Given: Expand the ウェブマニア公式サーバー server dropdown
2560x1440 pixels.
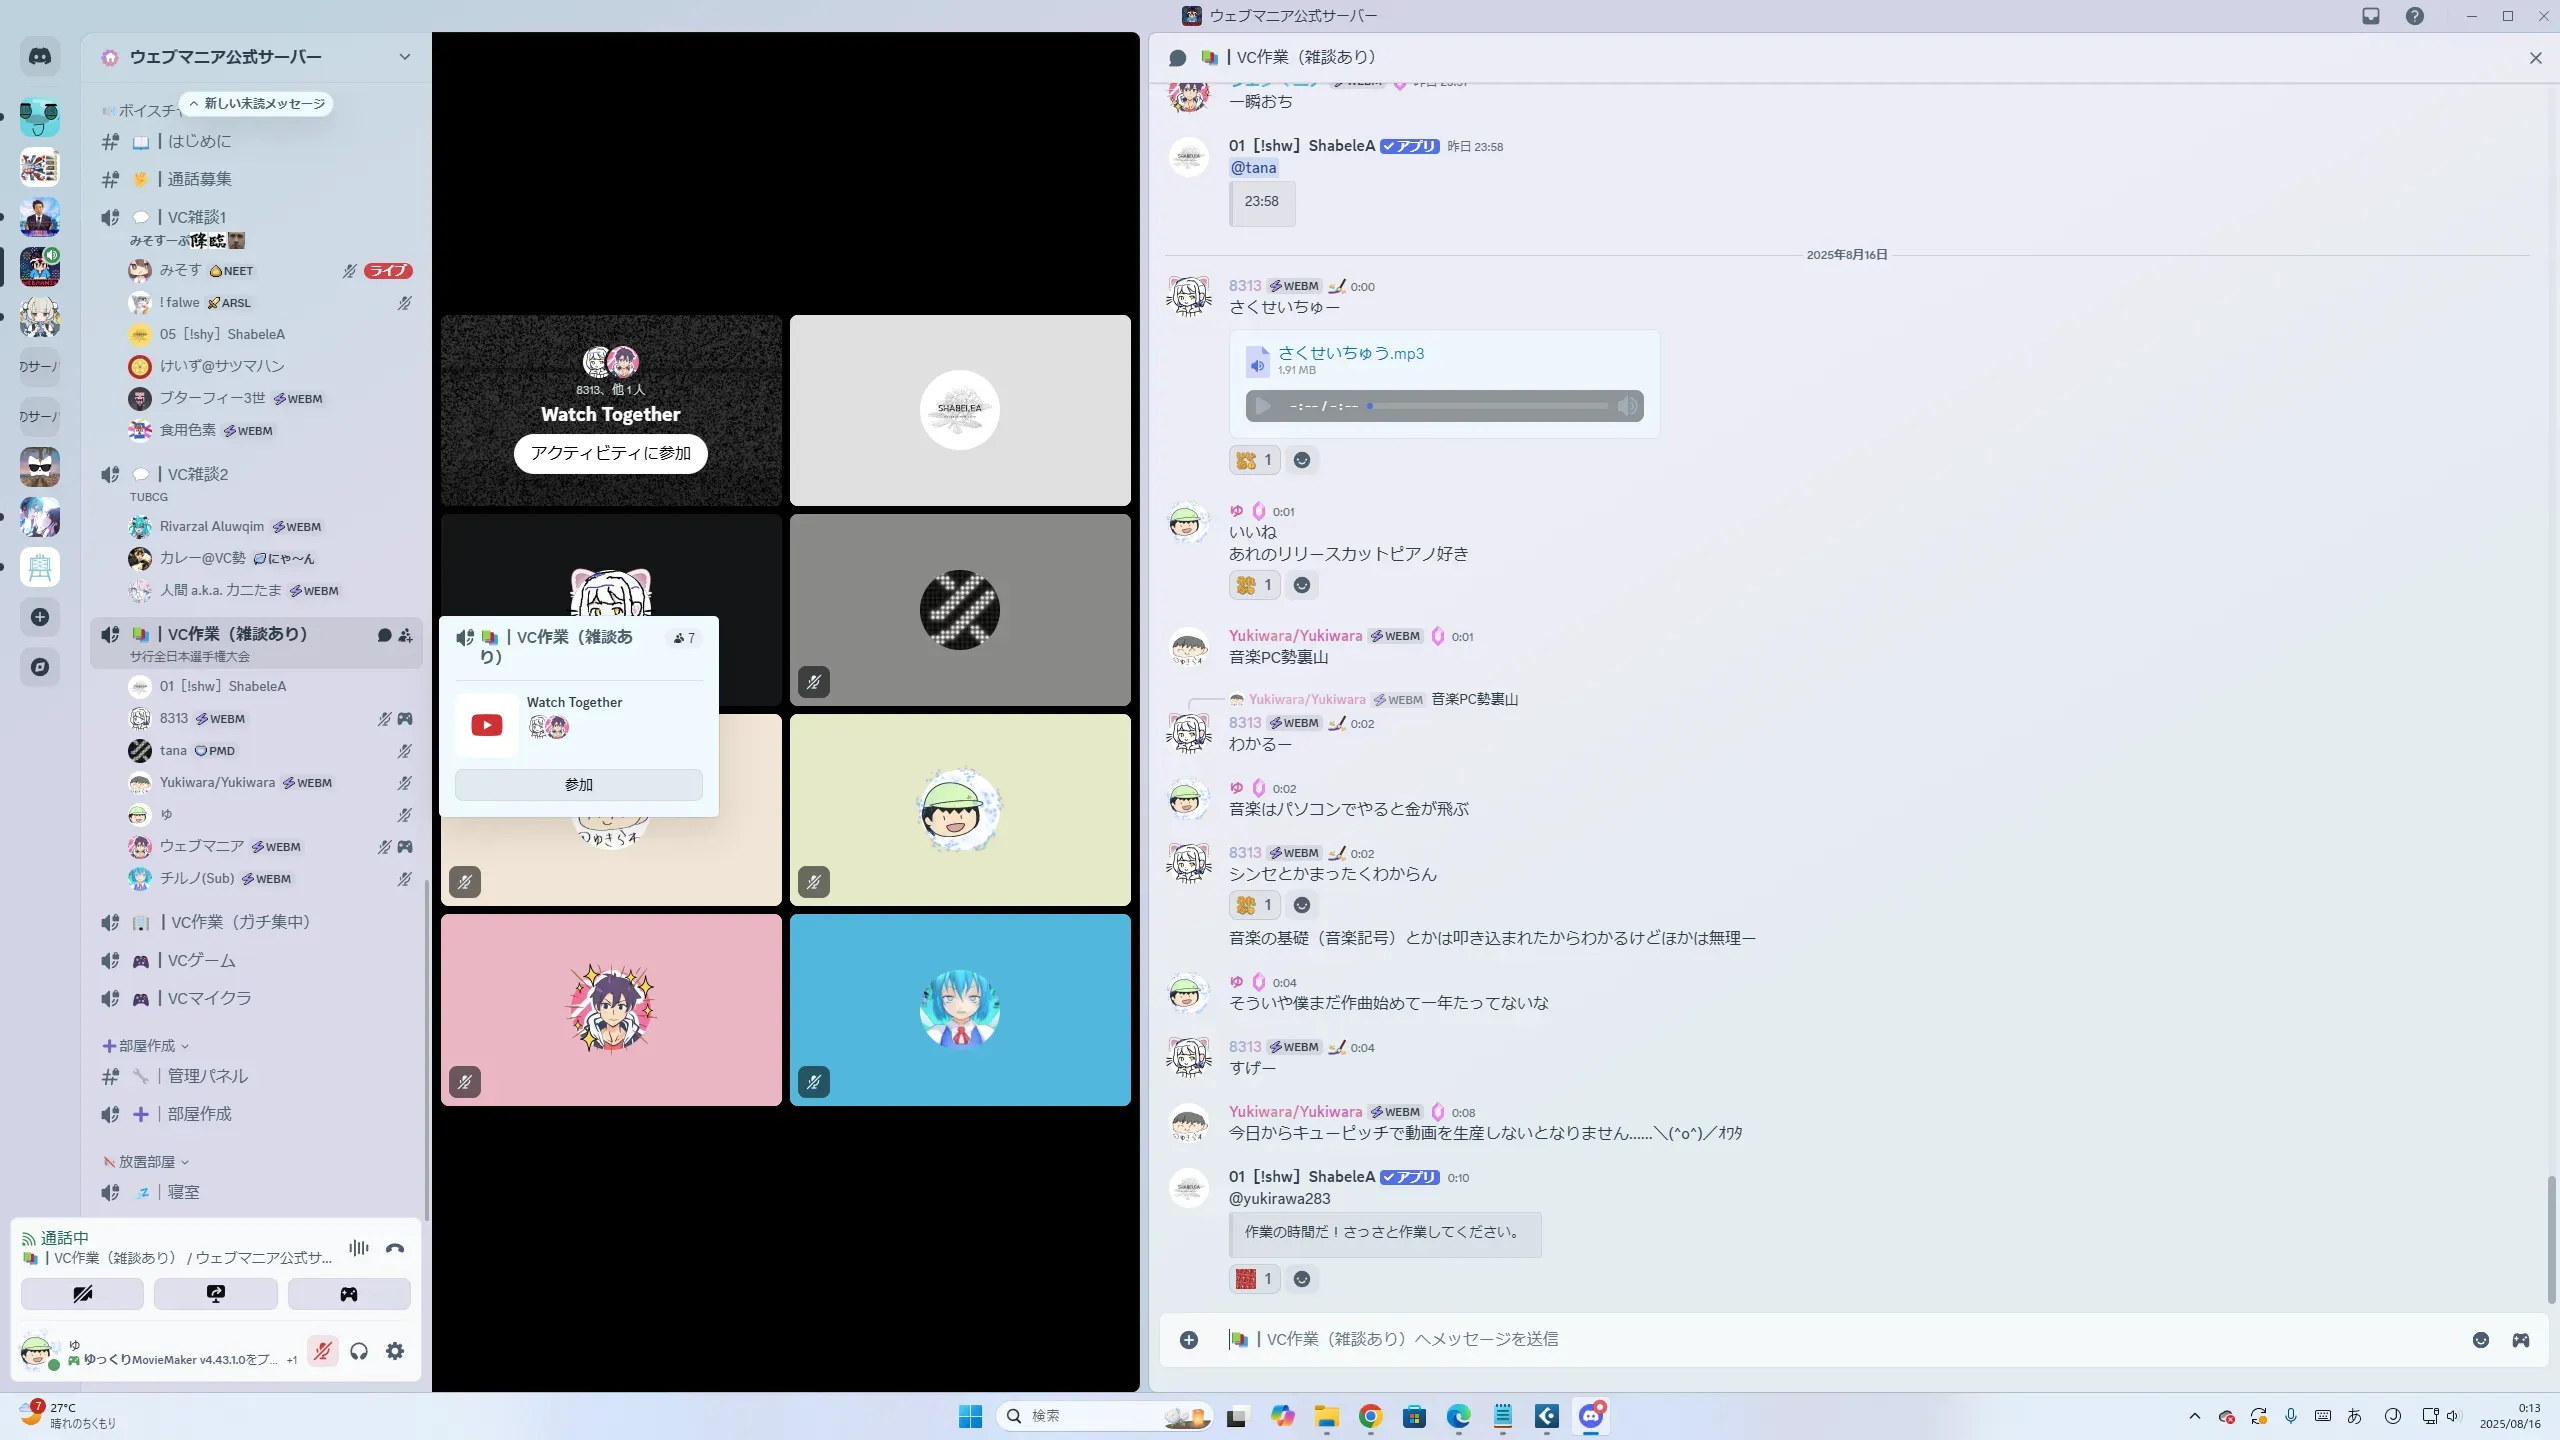Looking at the screenshot, I should [x=404, y=57].
